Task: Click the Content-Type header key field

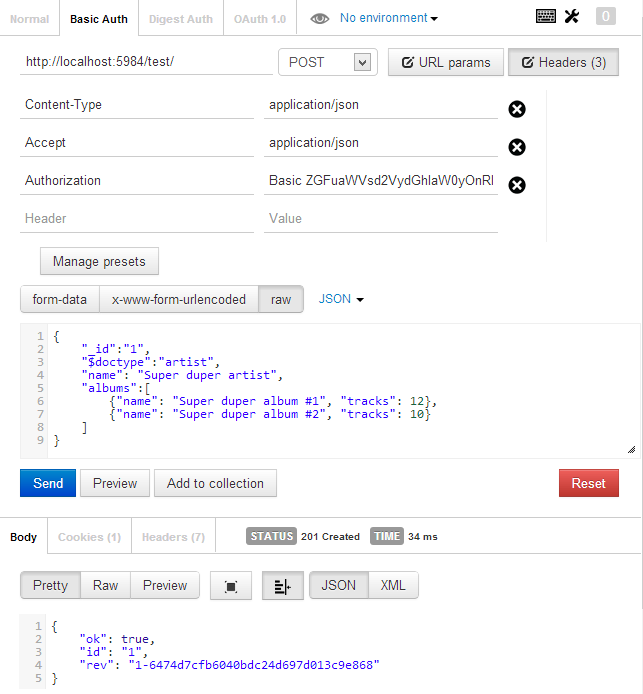Action: point(137,105)
